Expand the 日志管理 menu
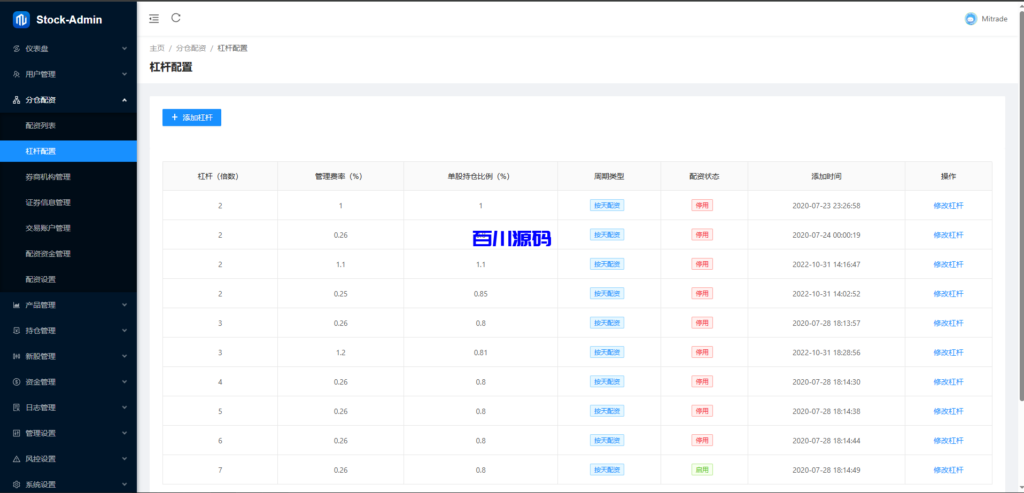This screenshot has height=493, width=1024. pyautogui.click(x=124, y=408)
